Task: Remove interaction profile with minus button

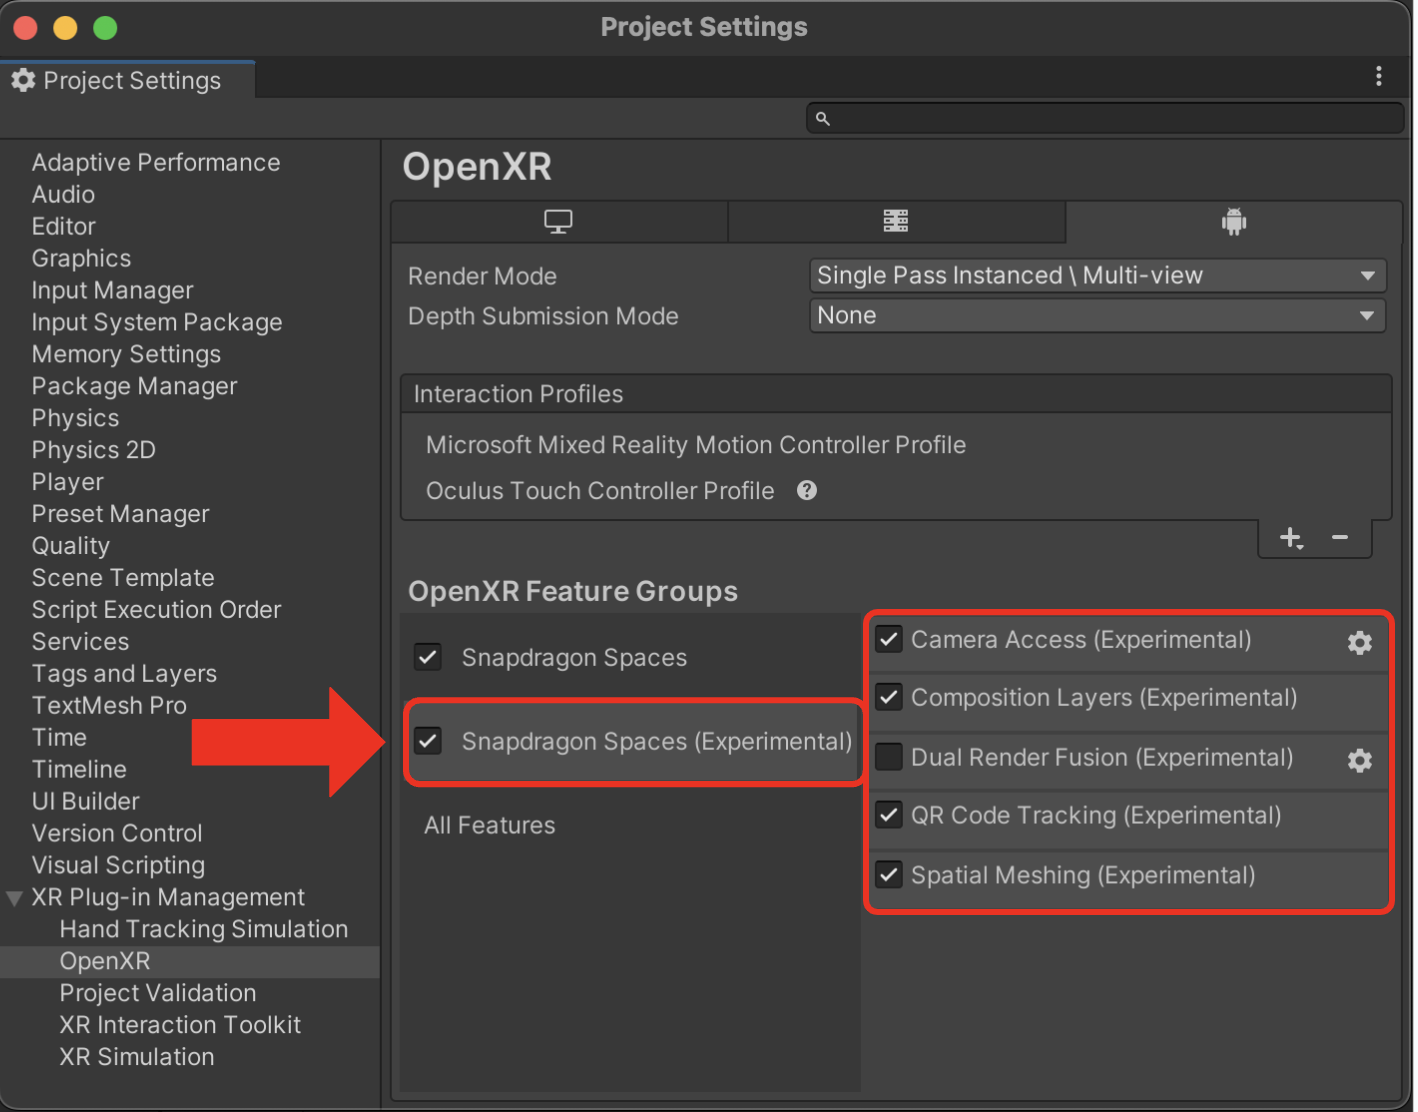Action: (1340, 538)
